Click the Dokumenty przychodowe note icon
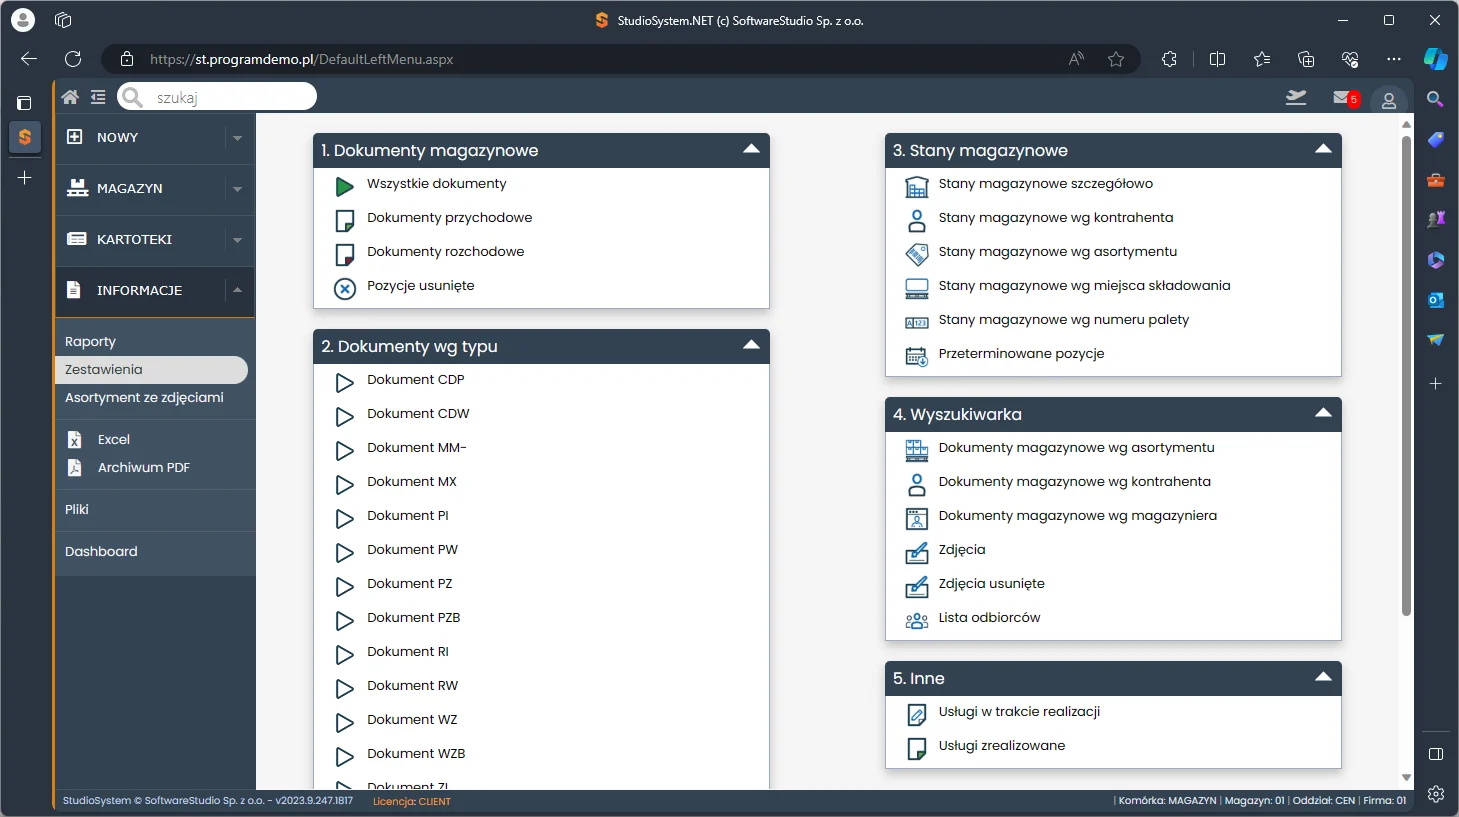 pyautogui.click(x=344, y=220)
